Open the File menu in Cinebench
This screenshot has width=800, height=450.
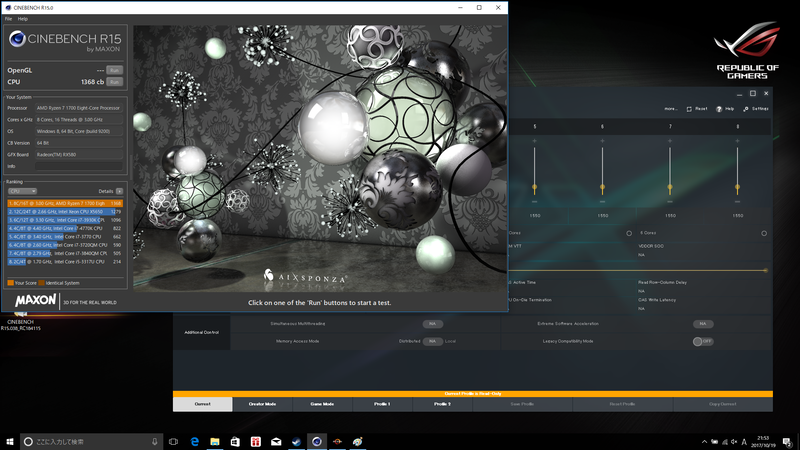pos(8,19)
